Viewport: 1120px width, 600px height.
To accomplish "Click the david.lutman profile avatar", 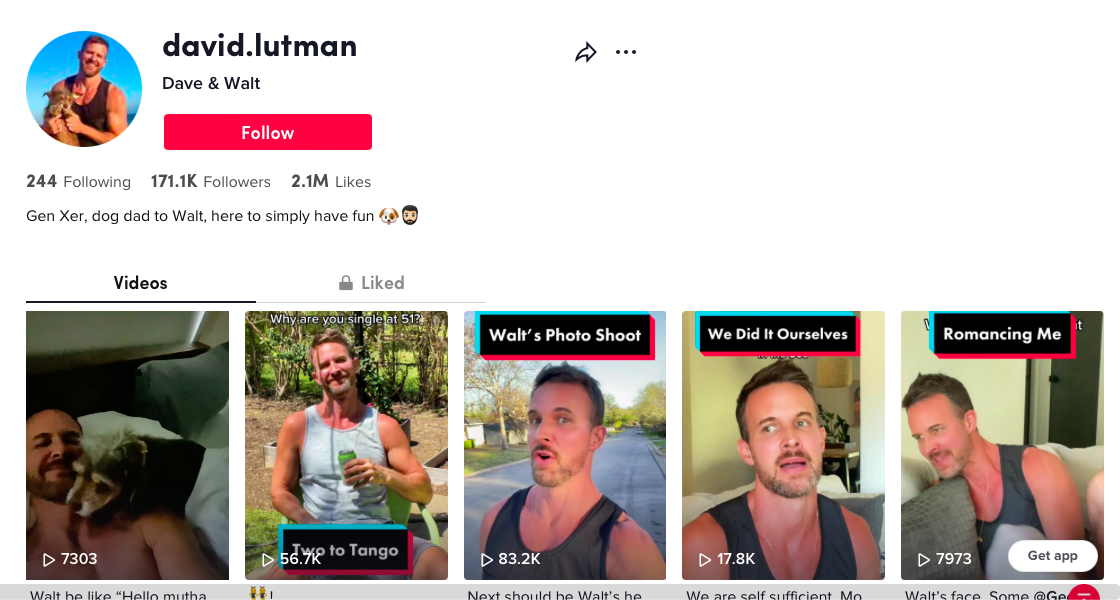I will pos(84,89).
